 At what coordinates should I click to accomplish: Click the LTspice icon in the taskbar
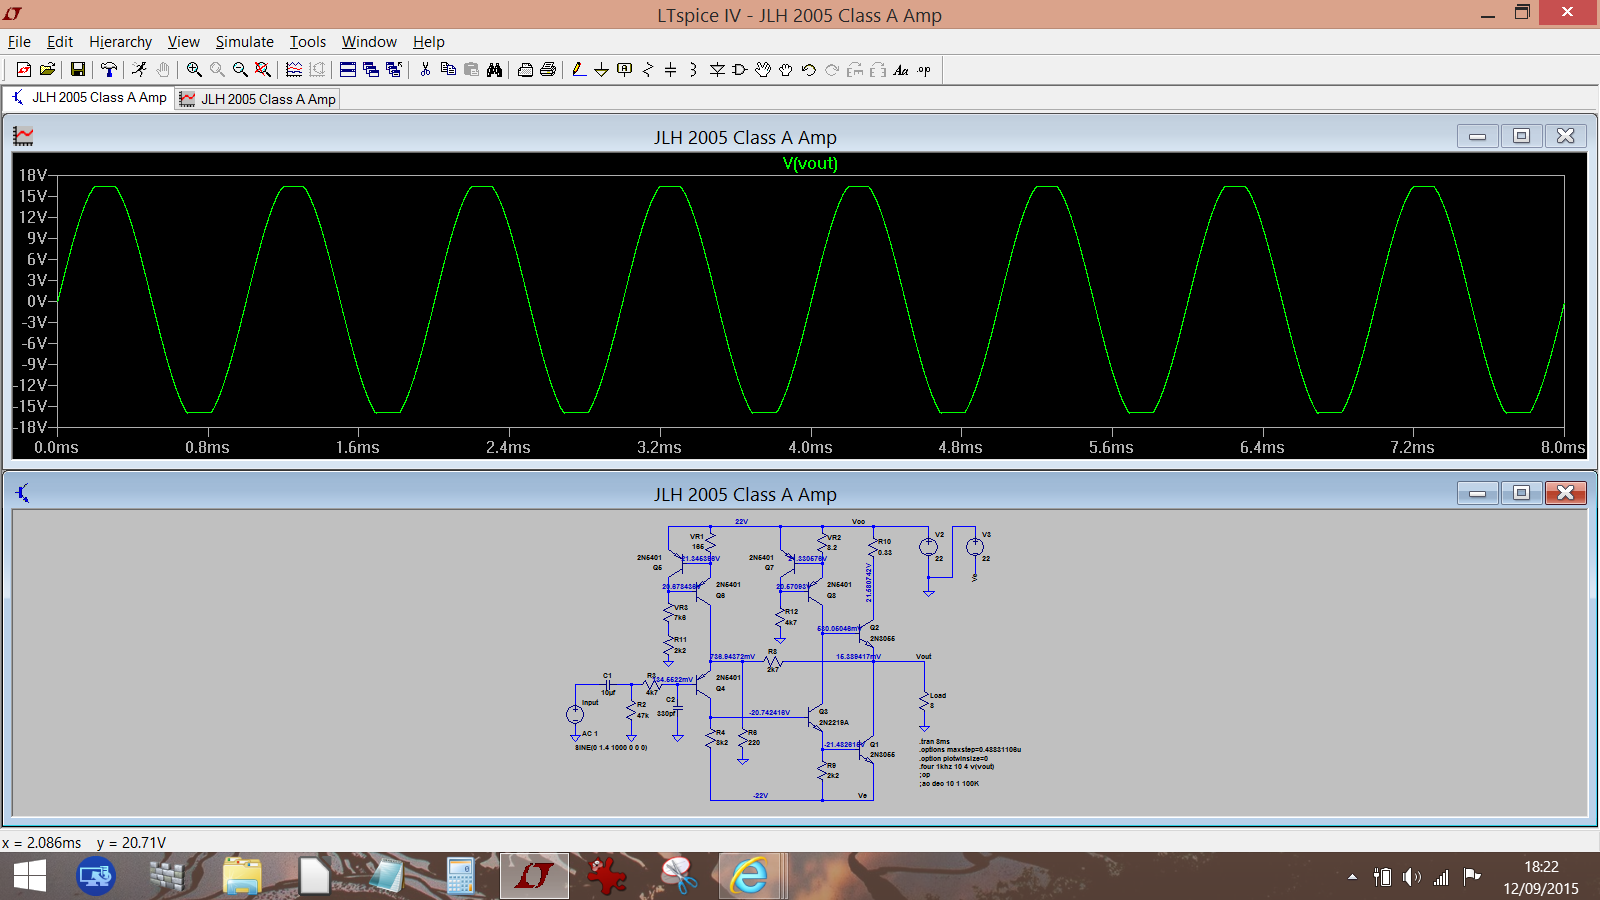click(x=534, y=877)
